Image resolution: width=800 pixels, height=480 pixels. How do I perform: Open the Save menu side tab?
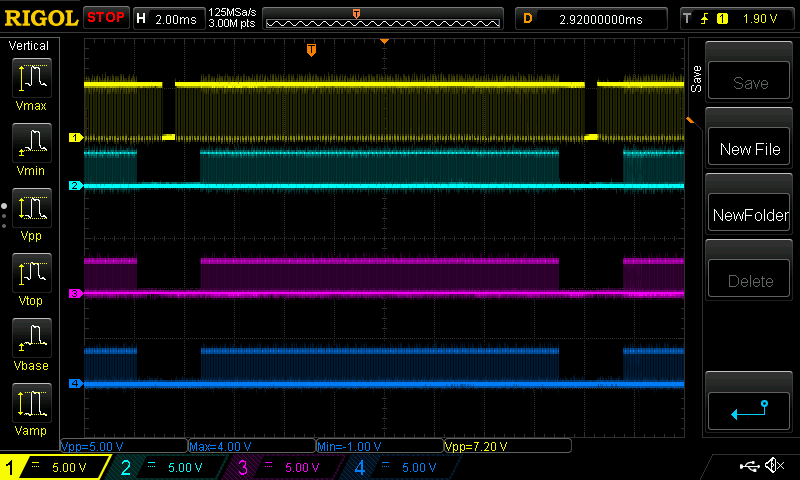coord(696,79)
